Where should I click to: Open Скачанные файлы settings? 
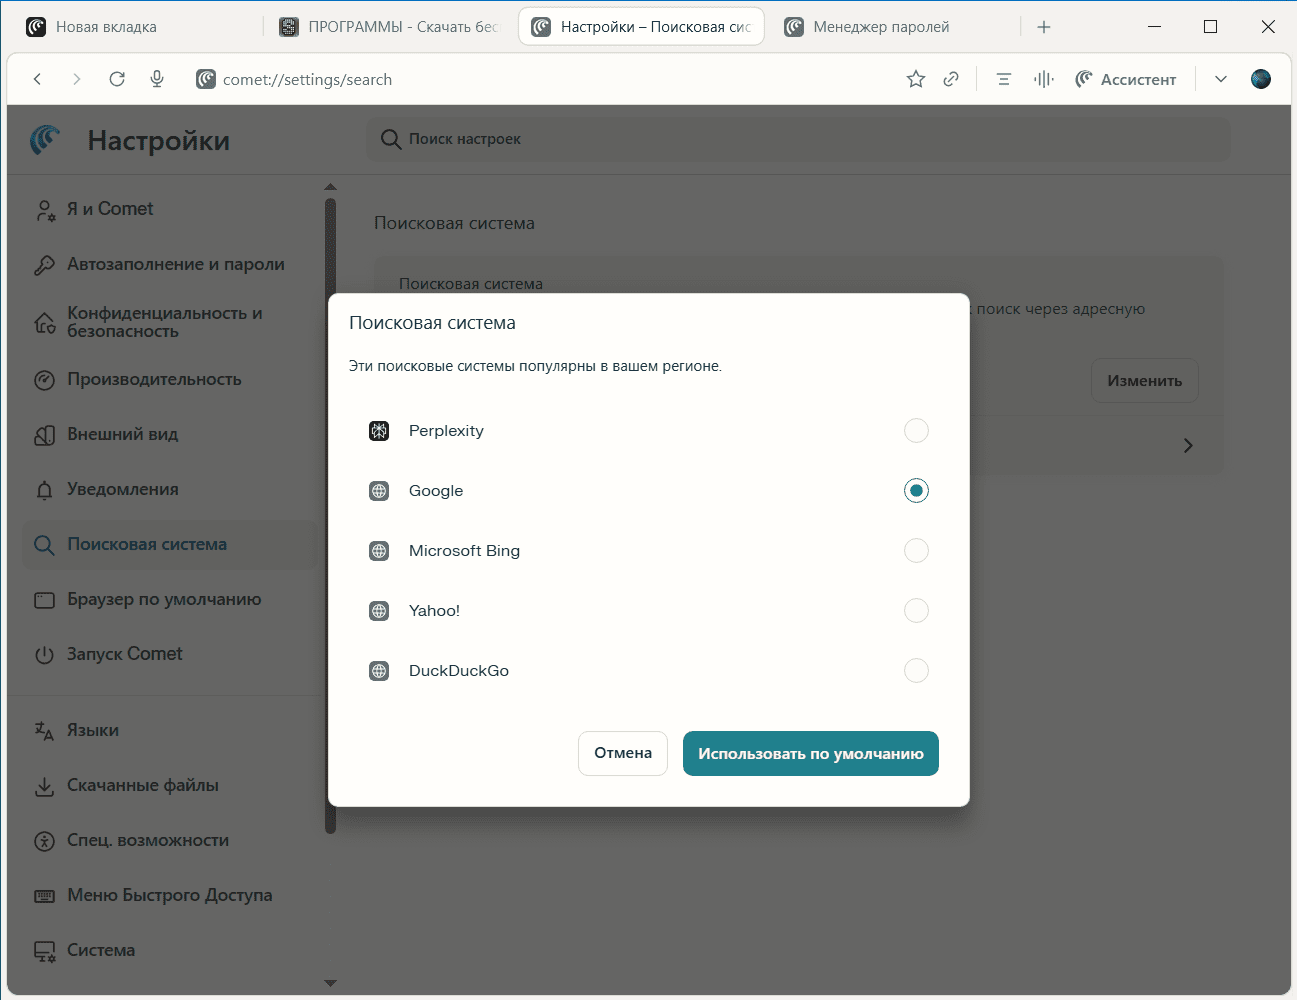(x=169, y=786)
